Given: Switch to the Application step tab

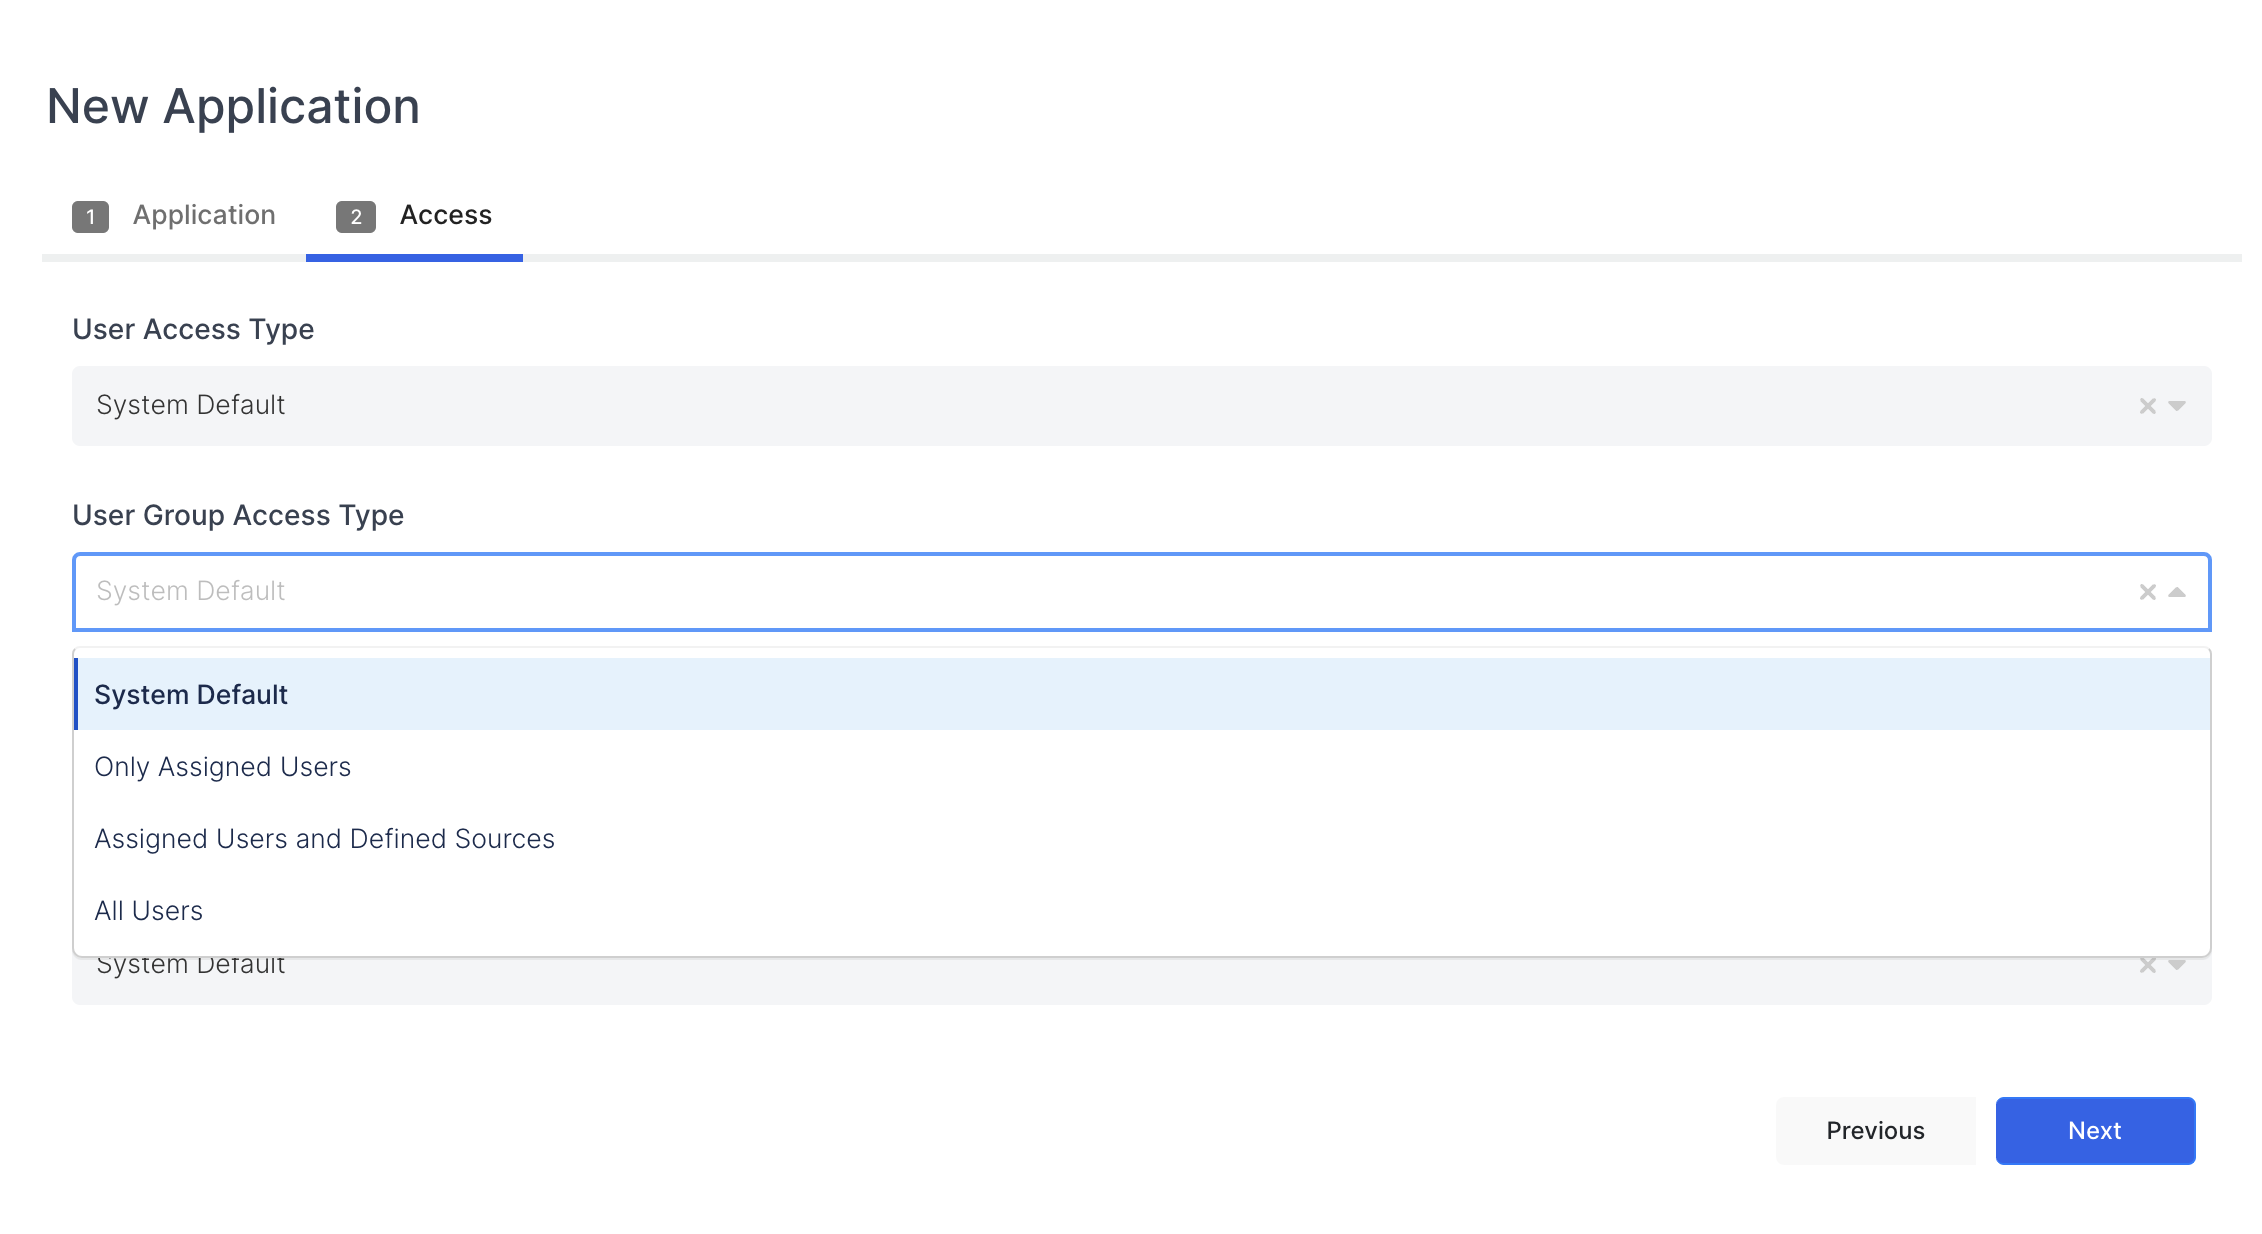Looking at the screenshot, I should (203, 215).
